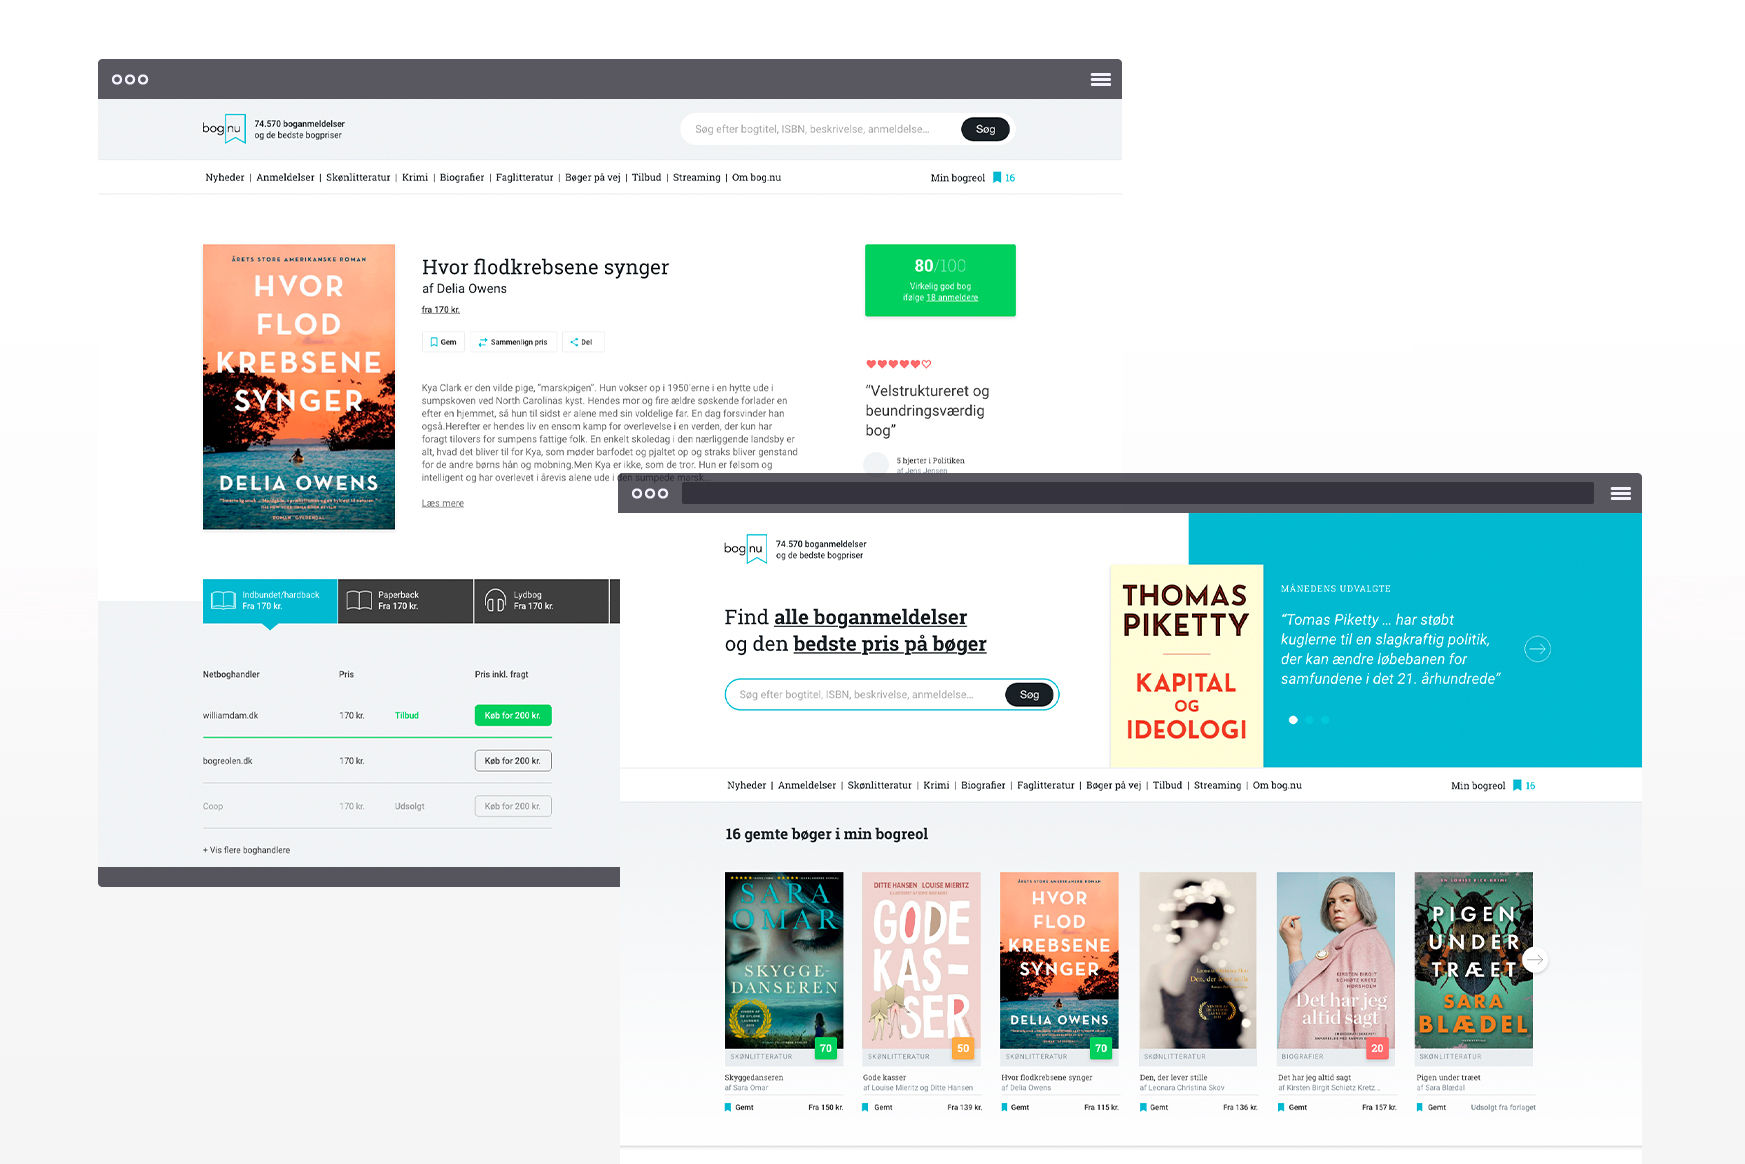1745x1164 pixels.
Task: Click the Min bogreol text in the front window
Action: click(x=1478, y=786)
